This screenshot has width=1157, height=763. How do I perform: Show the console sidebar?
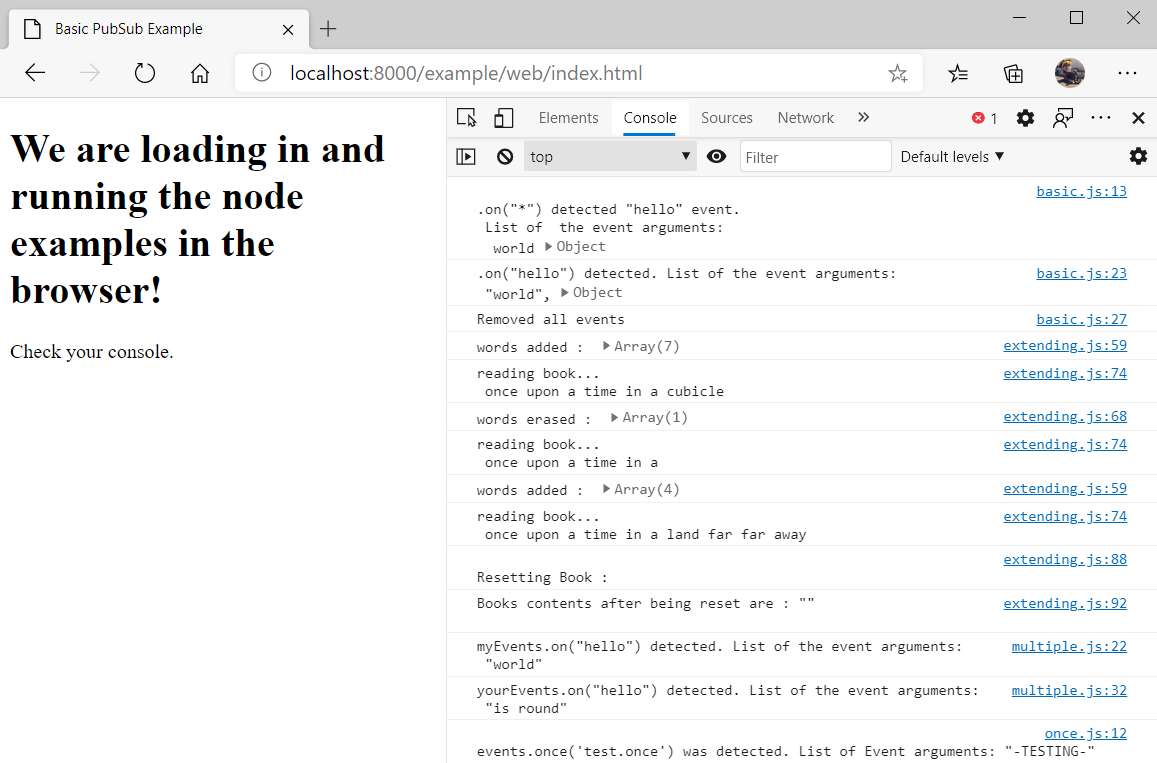click(x=466, y=156)
